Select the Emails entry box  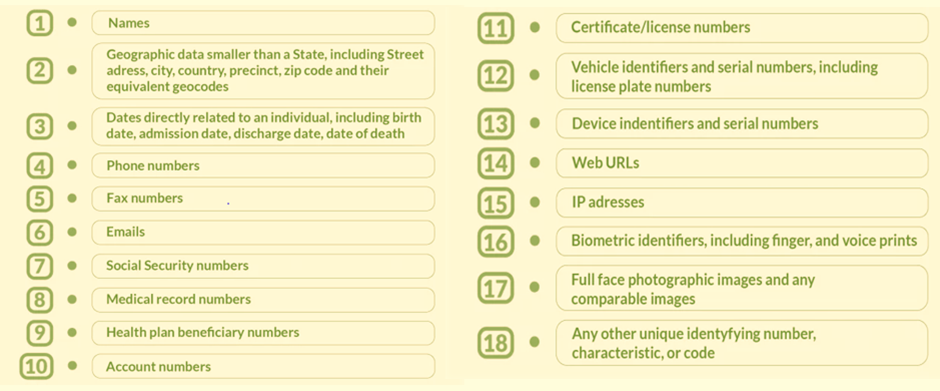tap(263, 232)
